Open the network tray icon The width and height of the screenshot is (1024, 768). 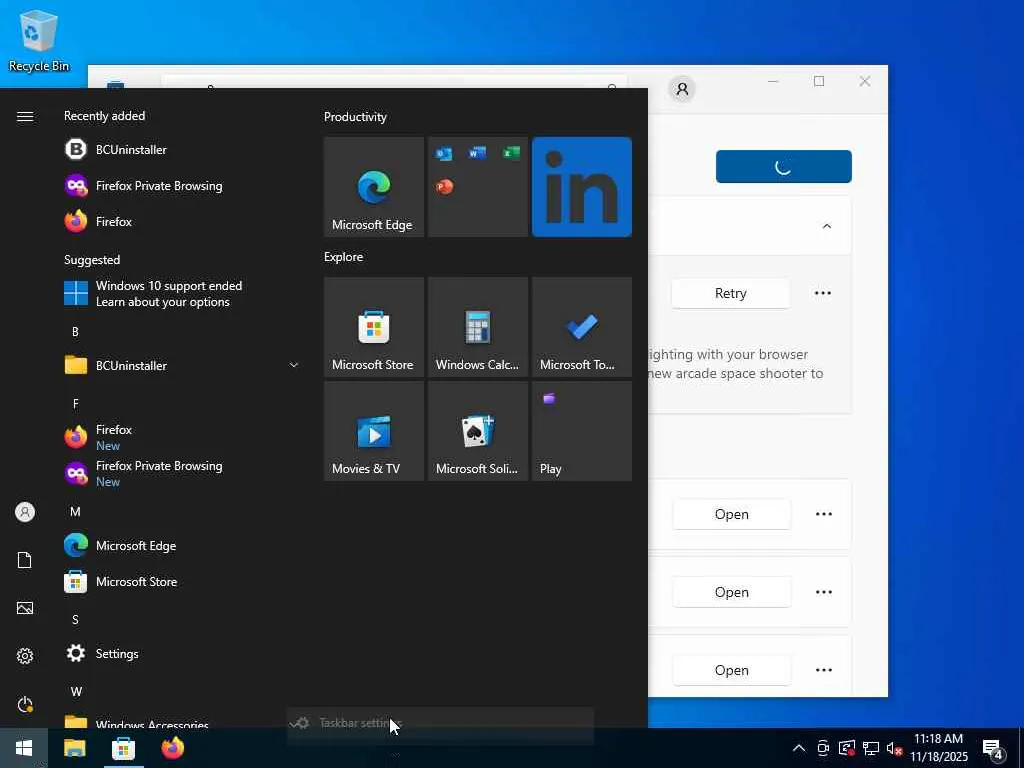click(871, 748)
